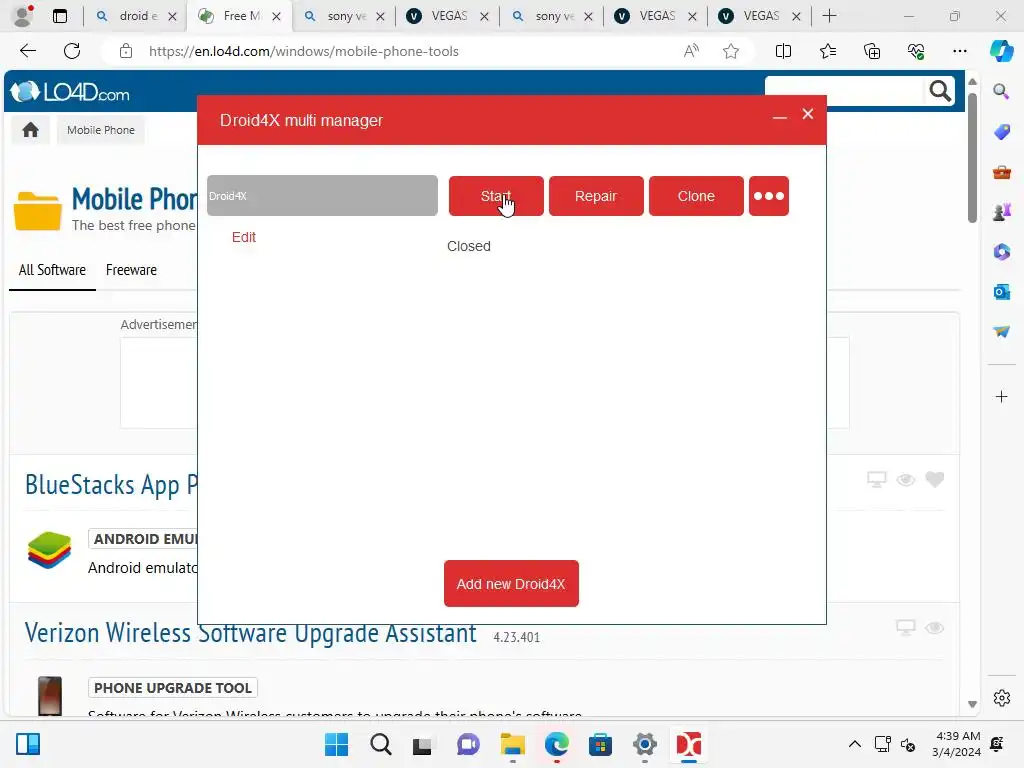The image size is (1024, 768).
Task: Switch to the 'Free M' tab
Action: tap(240, 16)
